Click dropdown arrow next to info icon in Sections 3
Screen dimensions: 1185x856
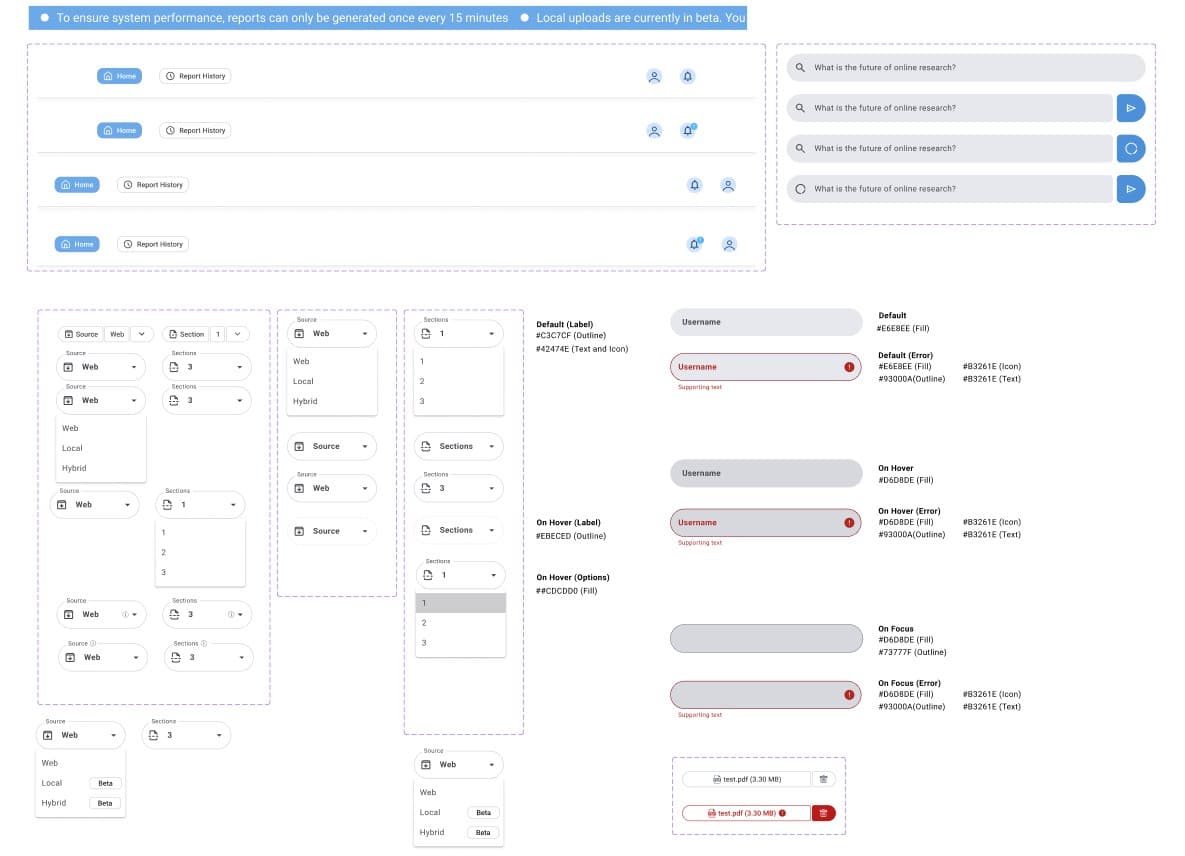click(240, 614)
